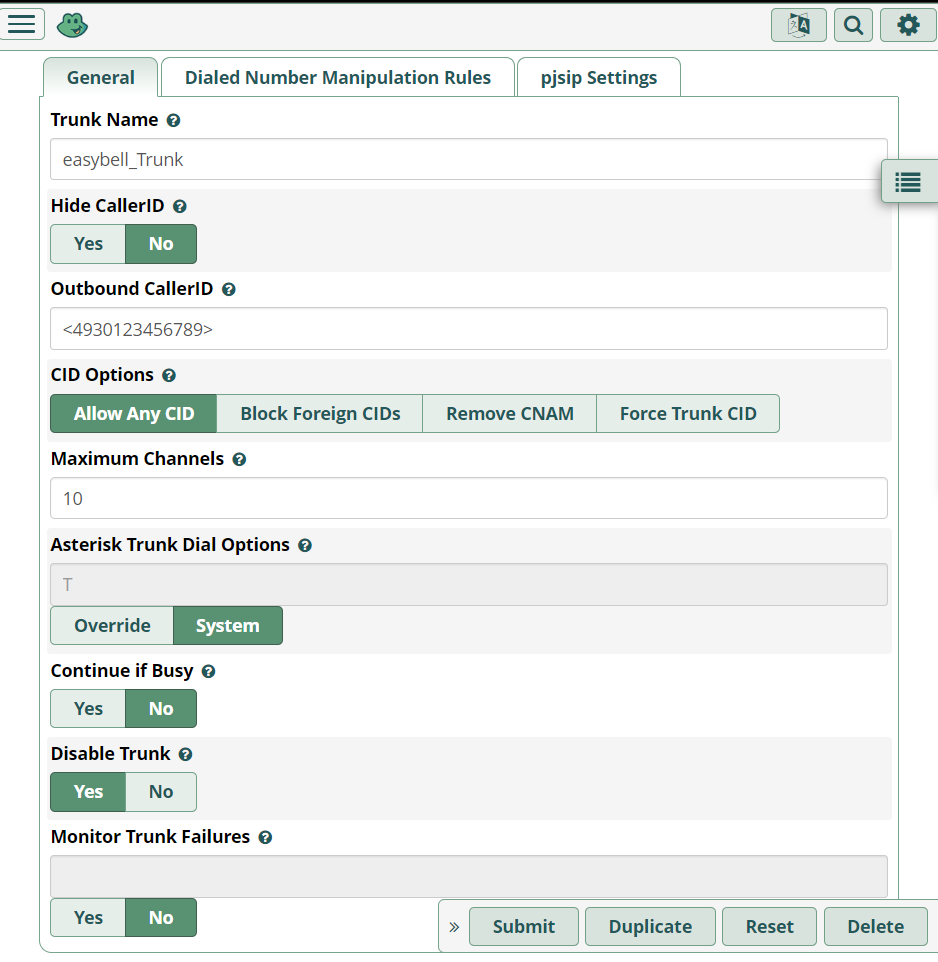
Task: Open the floating list panel icon
Action: click(x=908, y=182)
